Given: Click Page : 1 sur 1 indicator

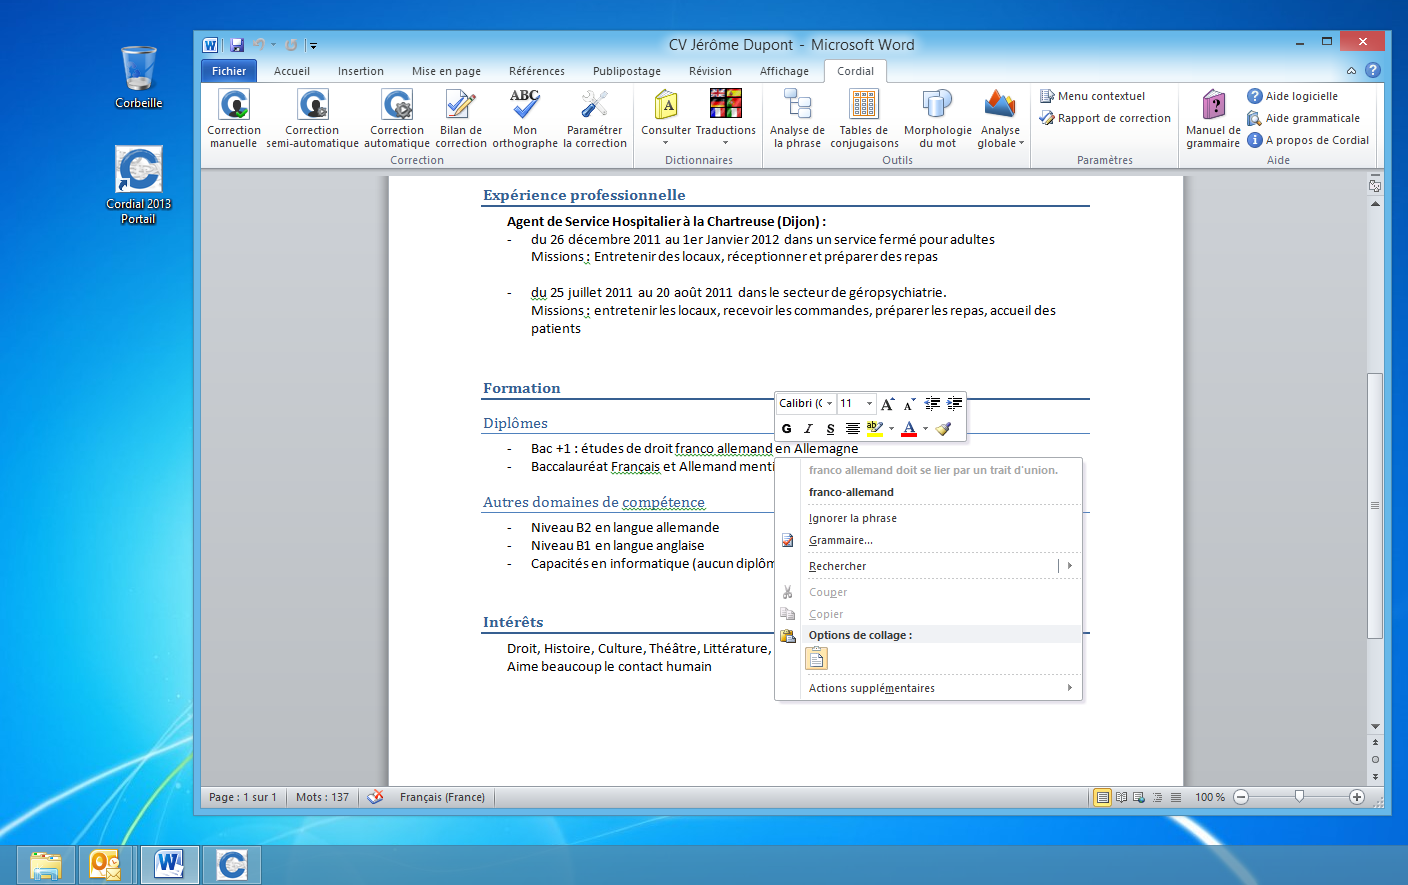Looking at the screenshot, I should (243, 797).
